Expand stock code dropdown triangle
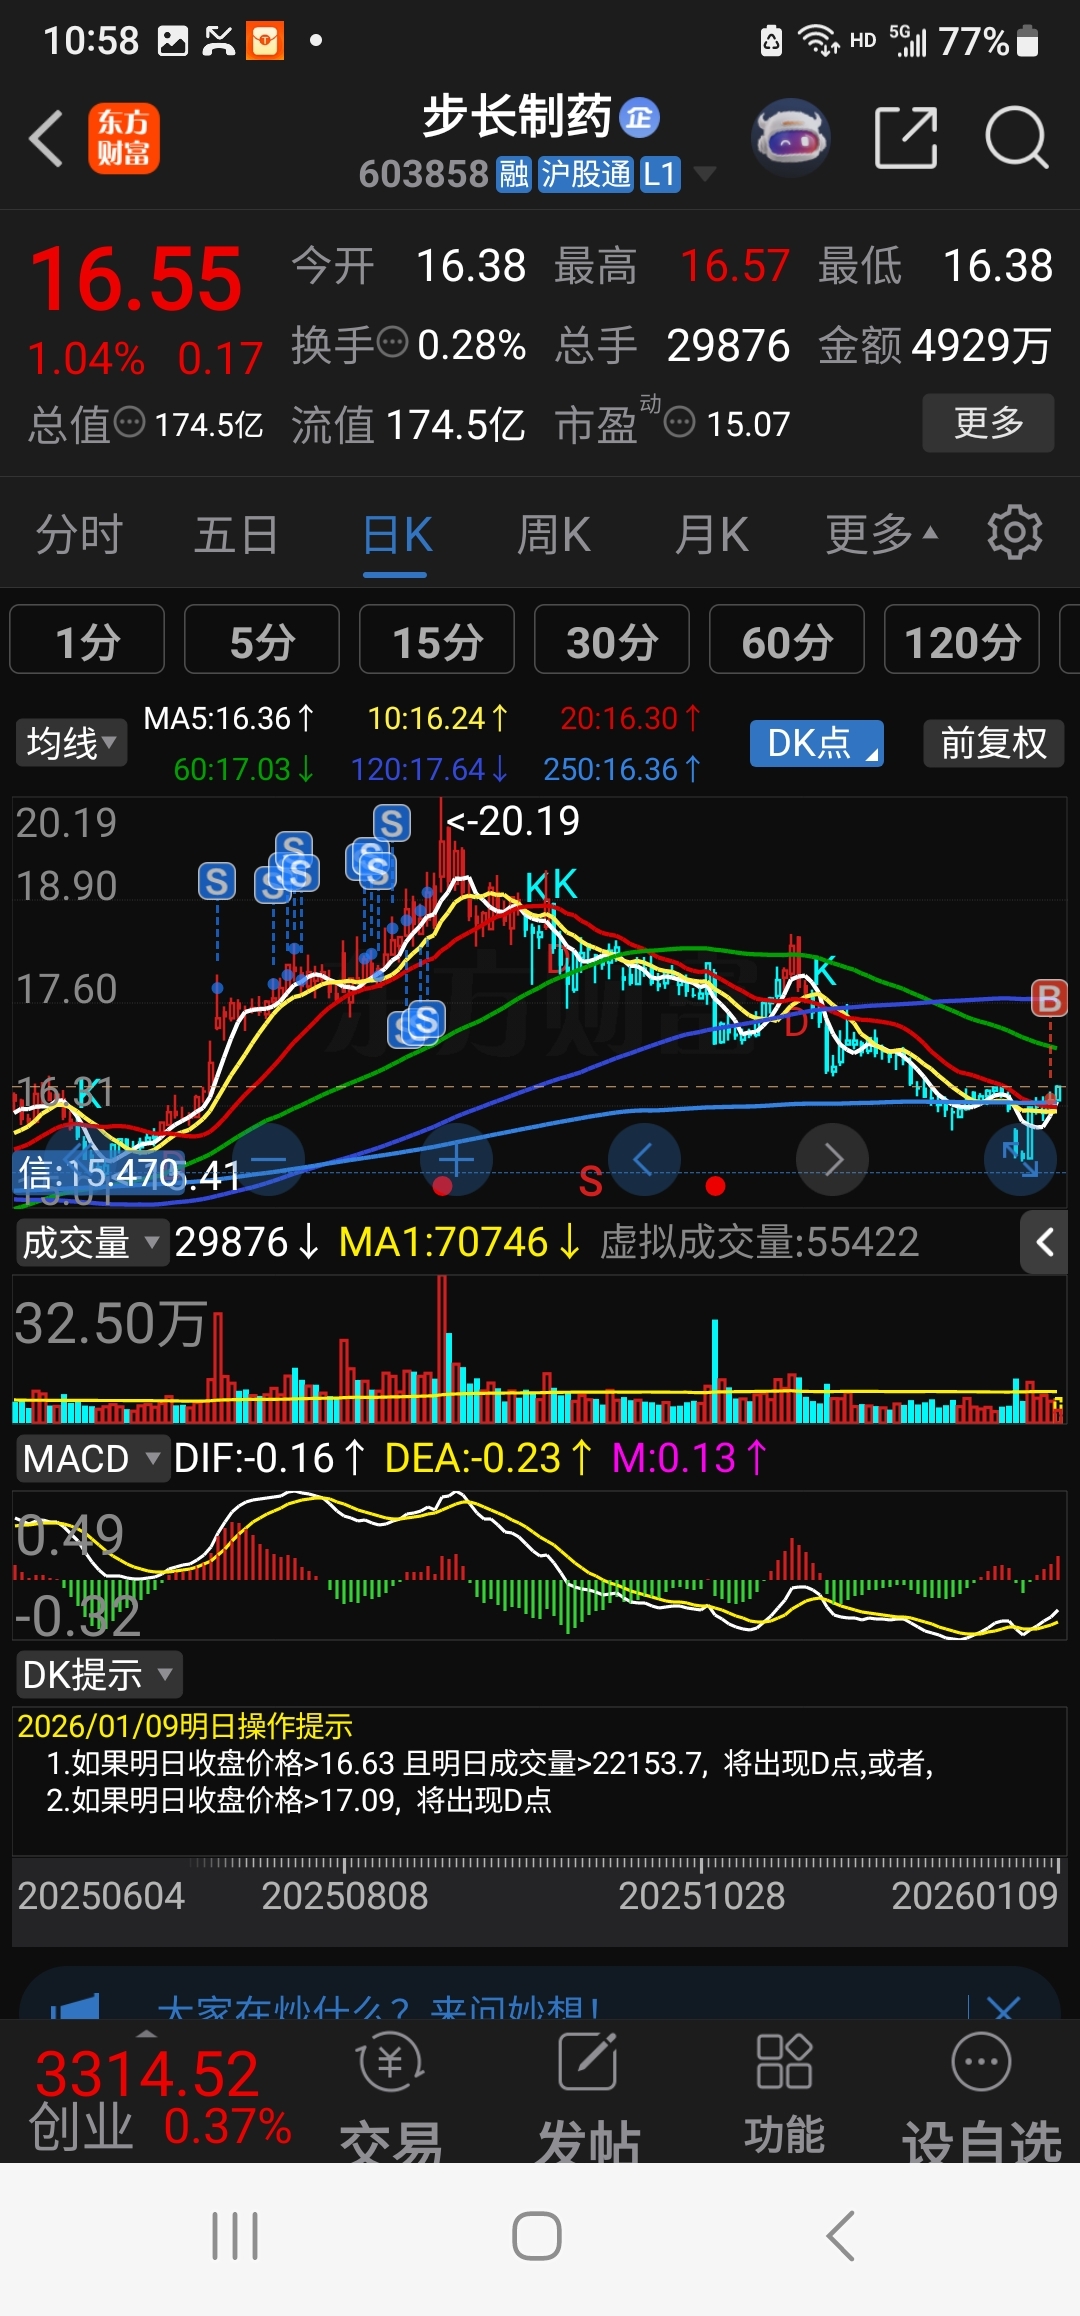 pos(705,174)
